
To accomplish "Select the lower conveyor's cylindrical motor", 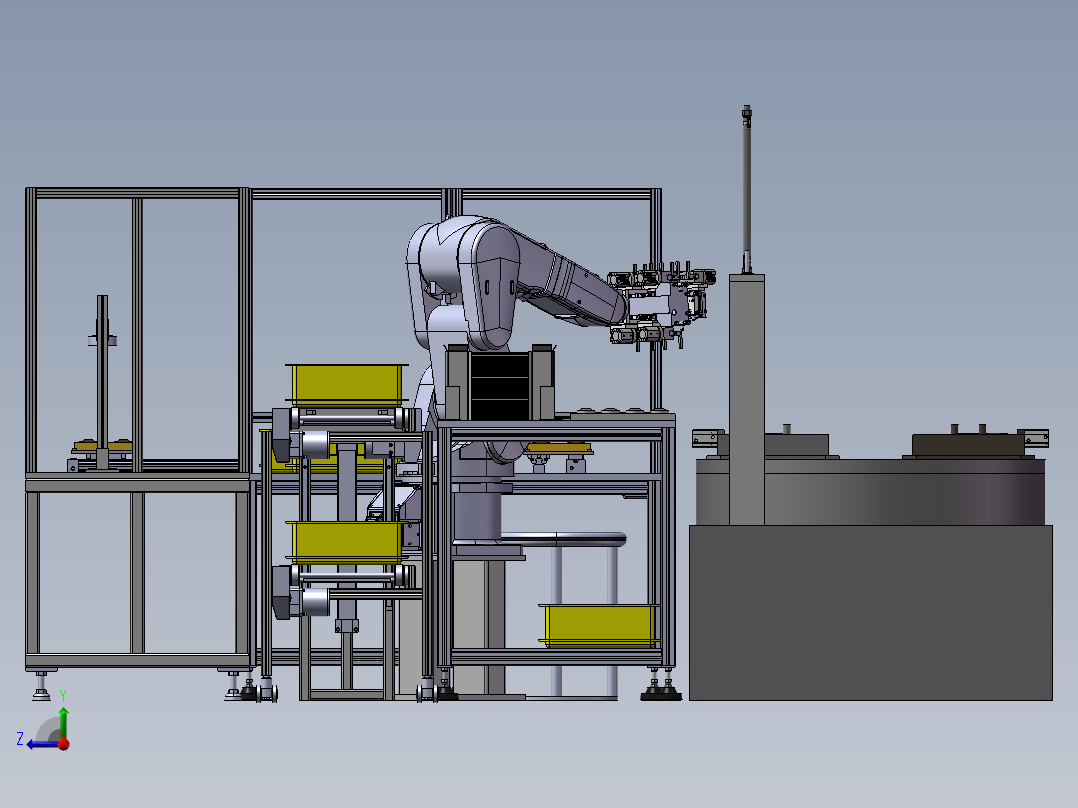I will click(x=314, y=602).
